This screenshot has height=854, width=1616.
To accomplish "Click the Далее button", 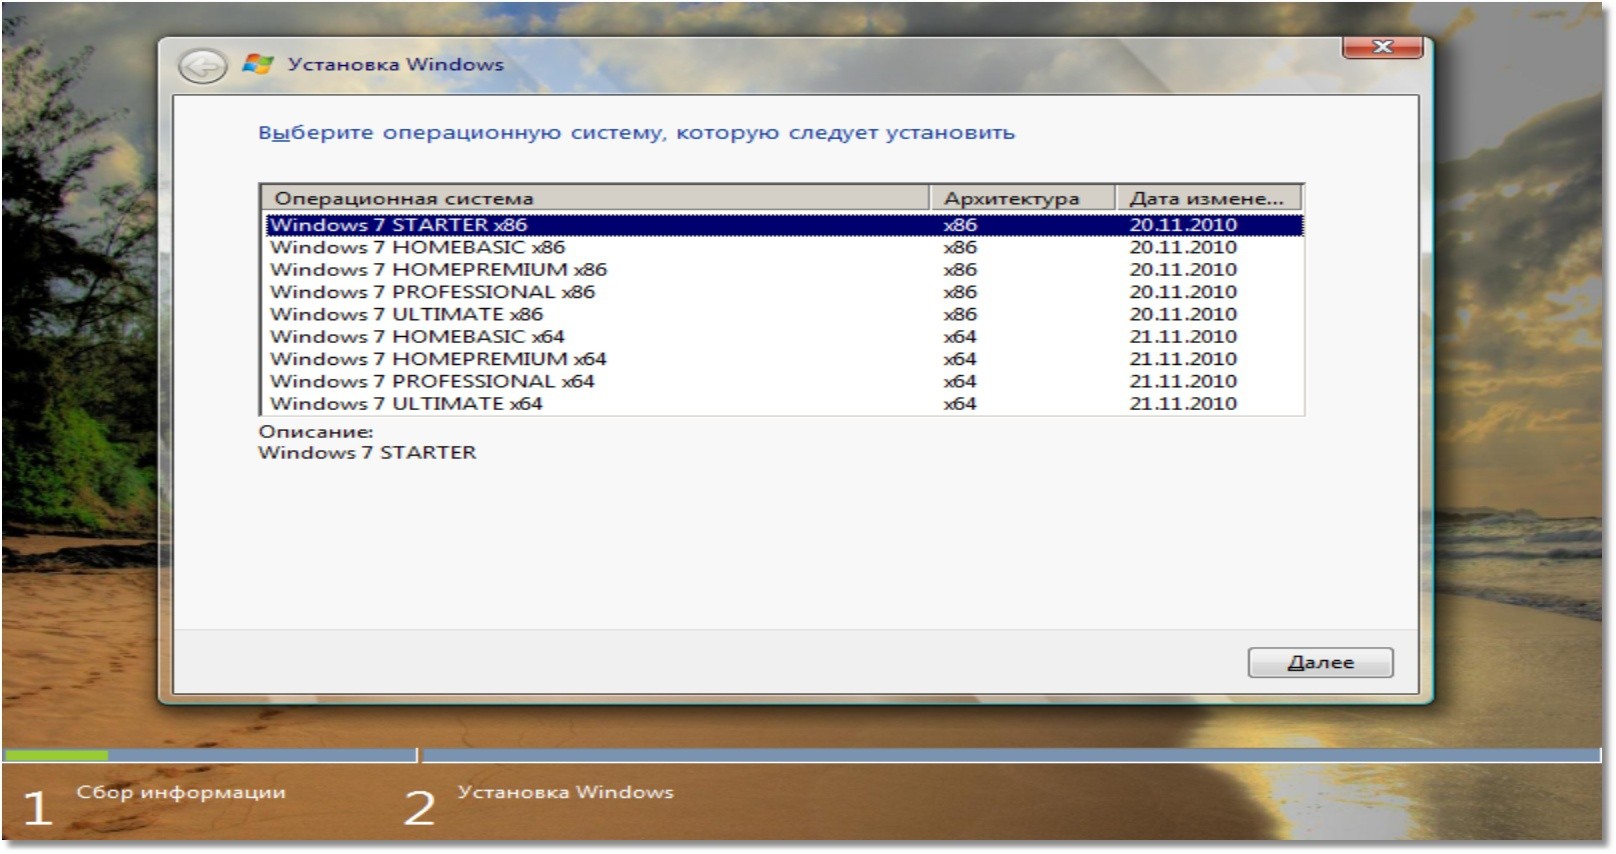I will pyautogui.click(x=1320, y=662).
